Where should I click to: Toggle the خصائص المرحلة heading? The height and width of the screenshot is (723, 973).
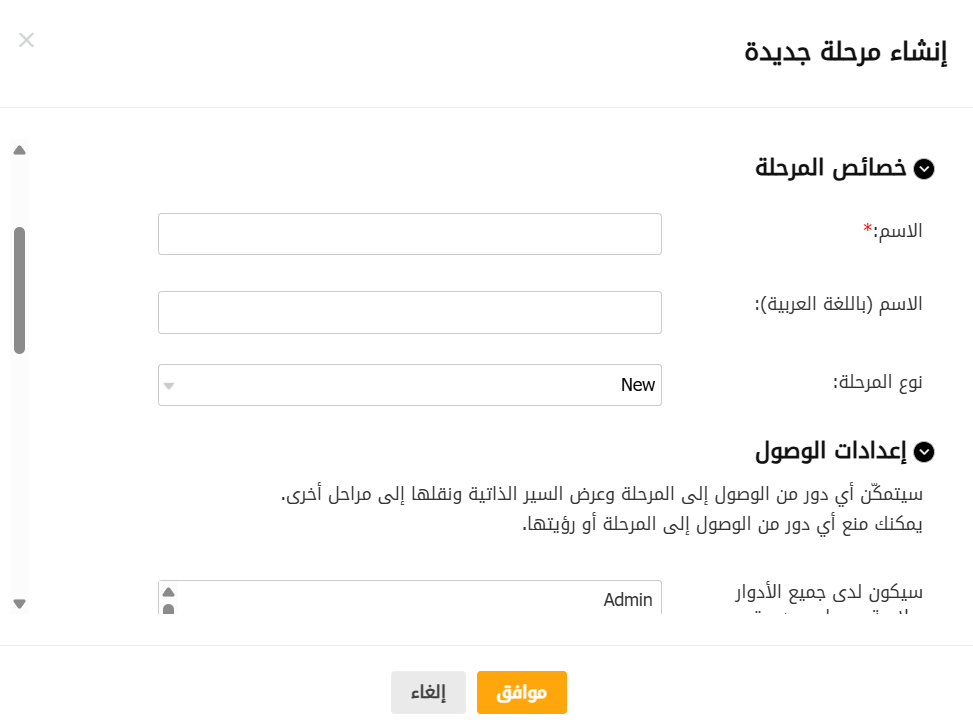coord(830,168)
